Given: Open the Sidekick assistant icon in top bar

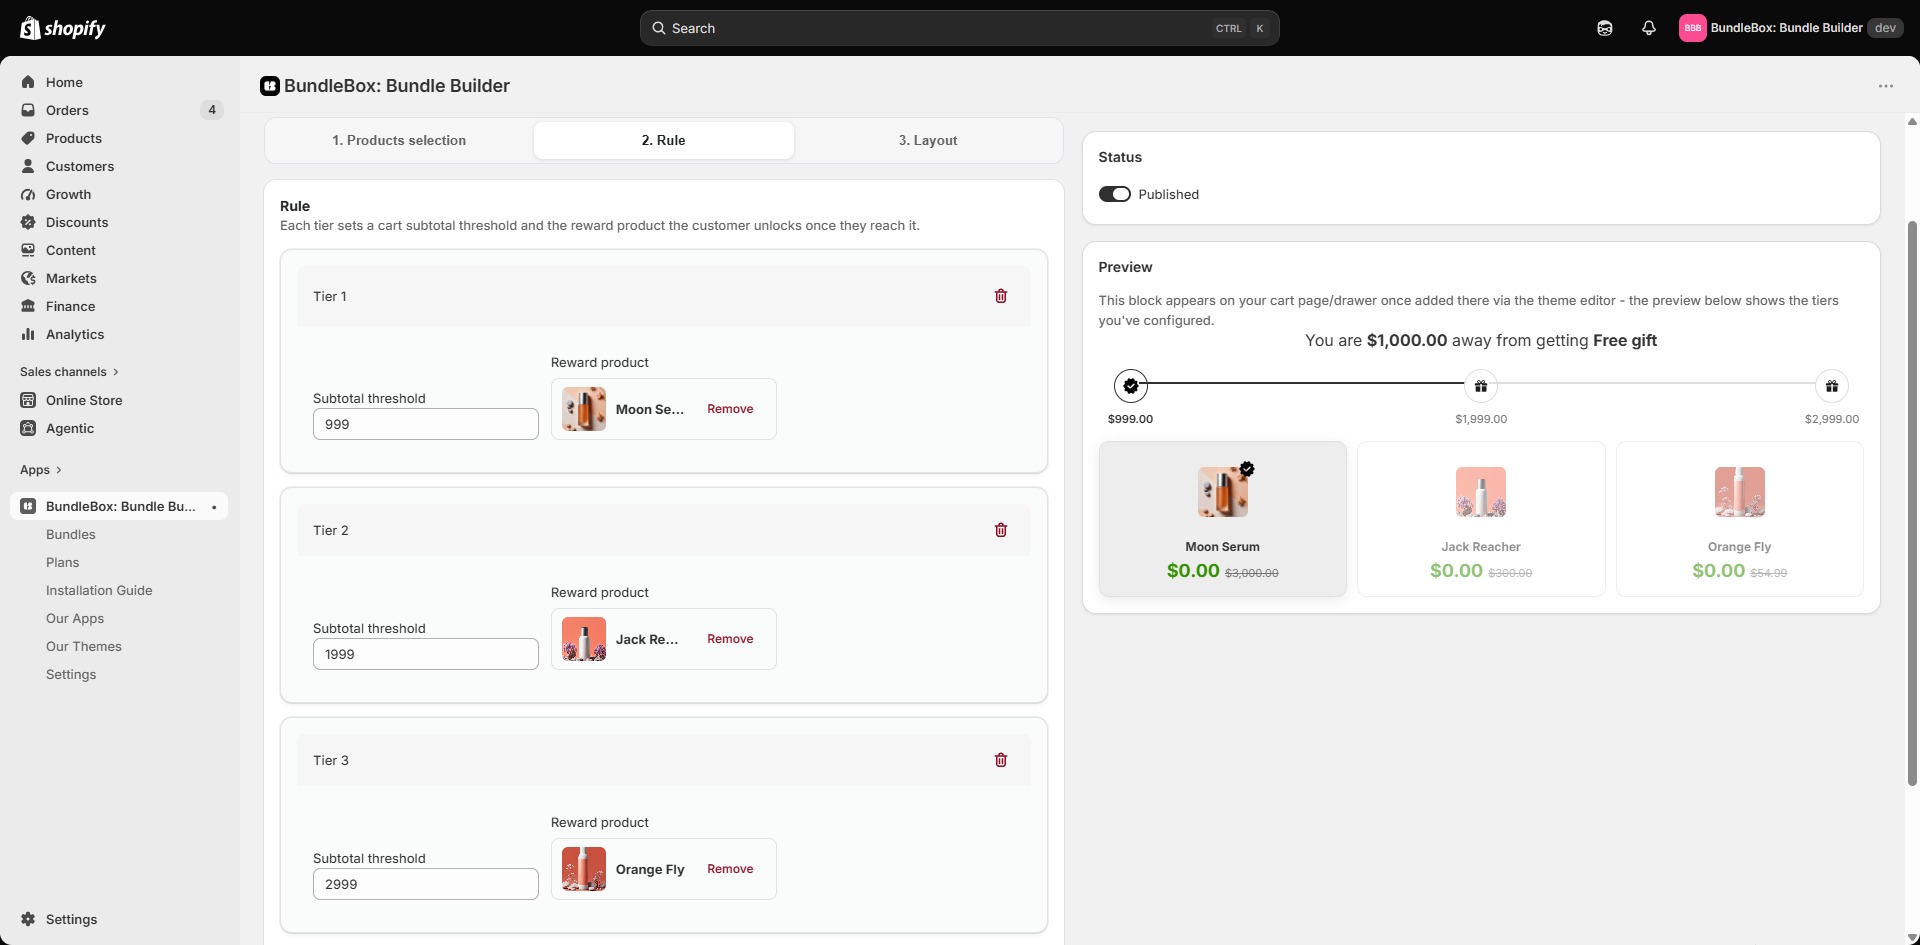Looking at the screenshot, I should click(1605, 28).
